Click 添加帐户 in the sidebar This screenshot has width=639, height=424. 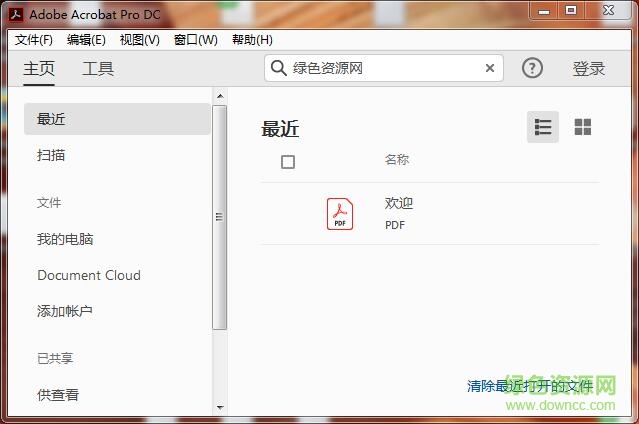click(64, 311)
